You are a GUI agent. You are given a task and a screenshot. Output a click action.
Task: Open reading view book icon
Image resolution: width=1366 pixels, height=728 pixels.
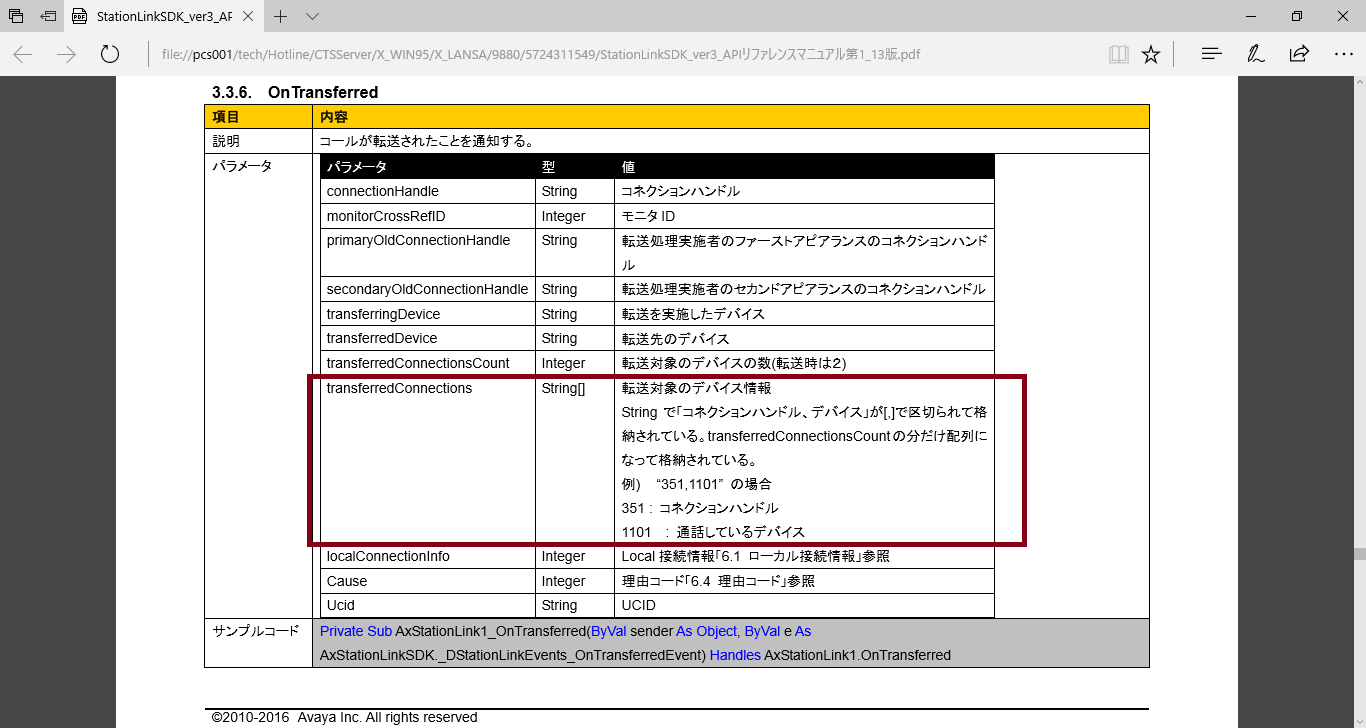(x=1118, y=54)
